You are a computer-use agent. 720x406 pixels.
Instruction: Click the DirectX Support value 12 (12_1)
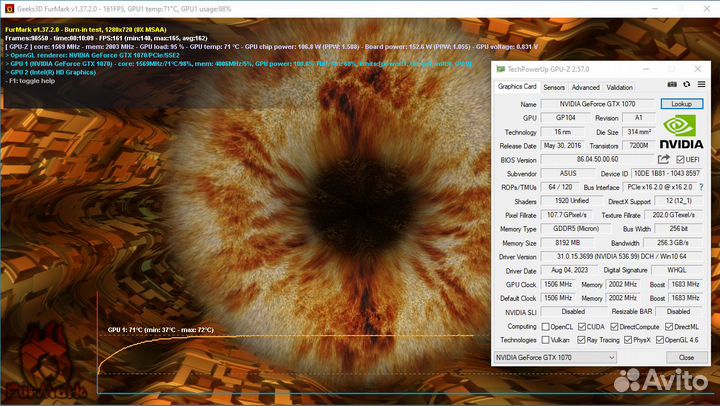(x=679, y=201)
